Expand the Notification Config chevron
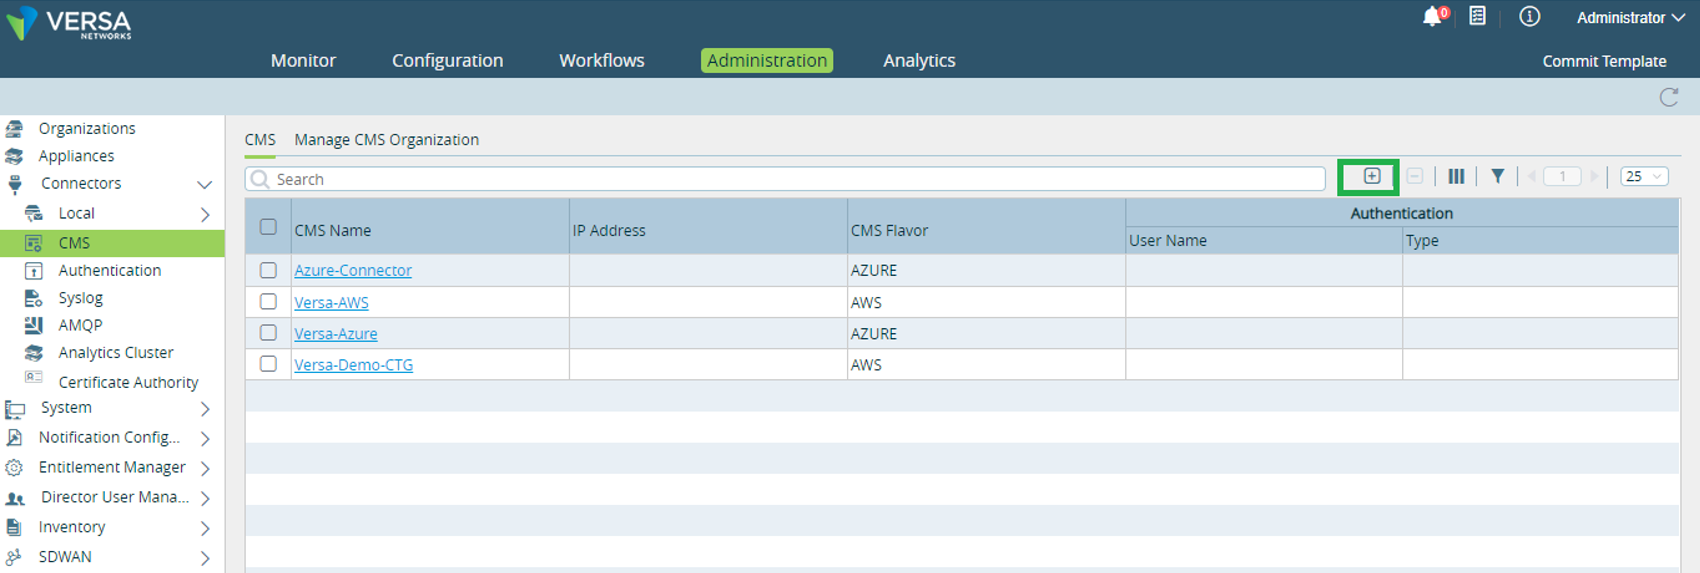Image resolution: width=1700 pixels, height=573 pixels. tap(205, 438)
